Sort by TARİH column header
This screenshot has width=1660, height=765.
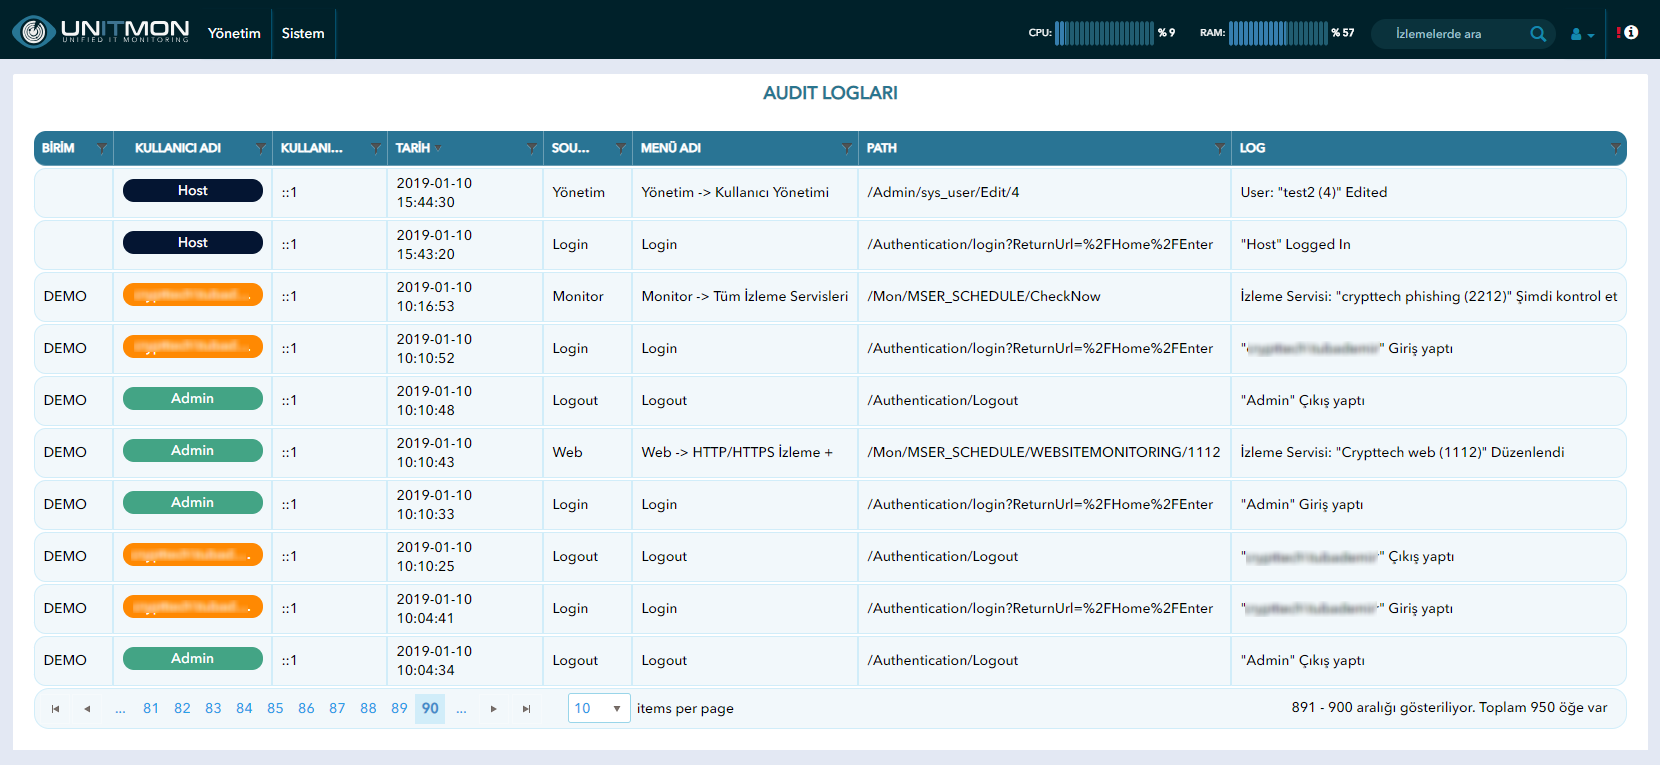coord(413,148)
